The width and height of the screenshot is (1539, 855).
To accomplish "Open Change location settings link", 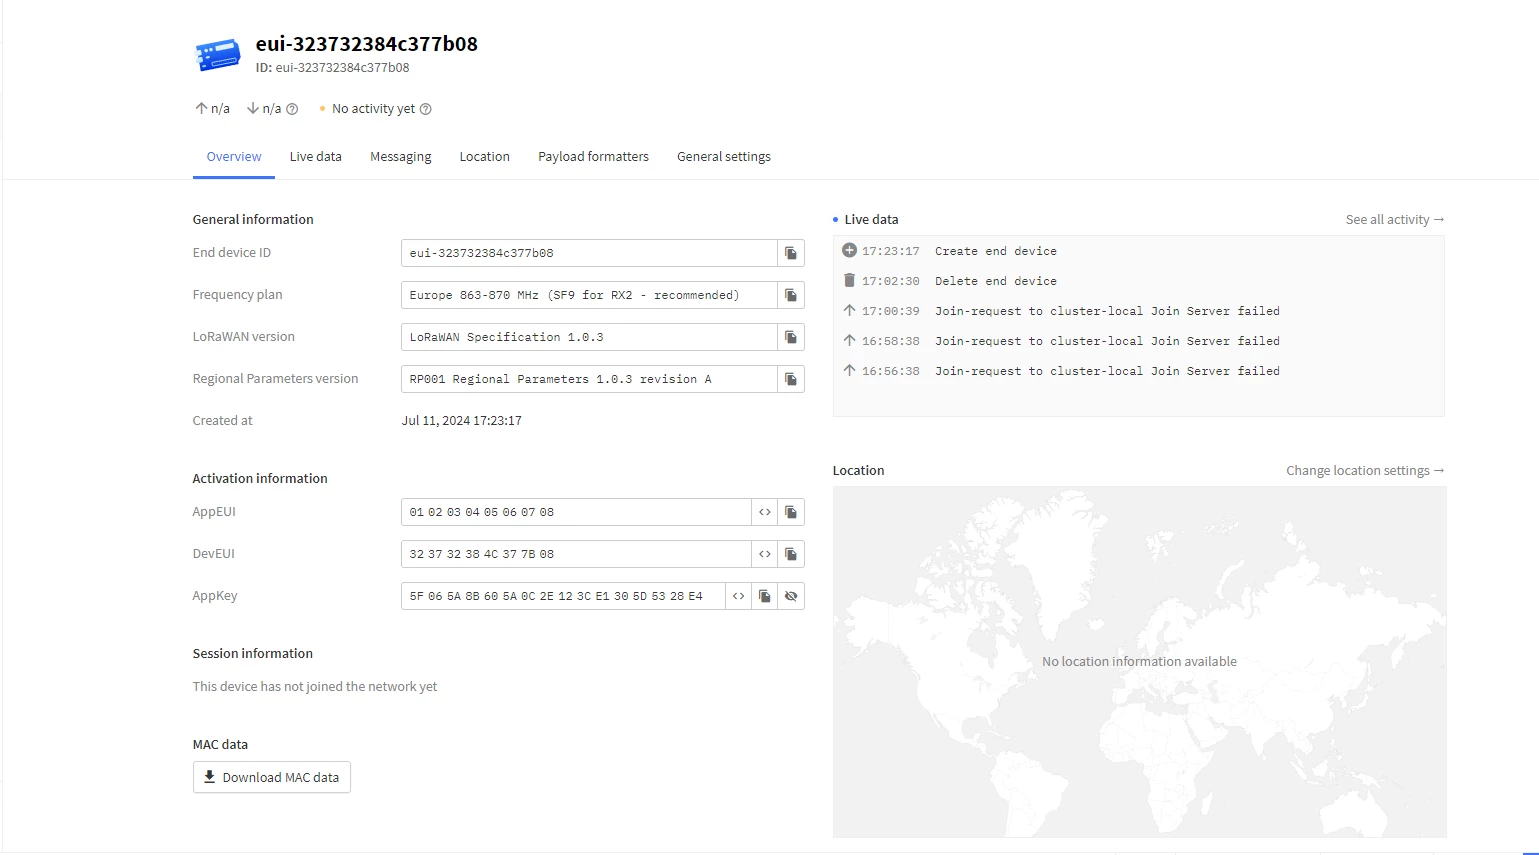I will (1365, 471).
